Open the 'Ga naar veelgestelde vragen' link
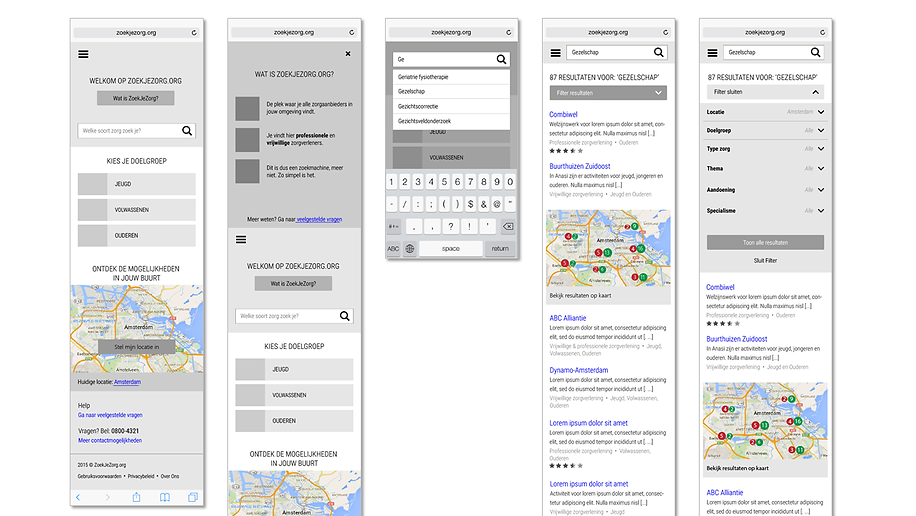916x516 pixels. click(110, 415)
